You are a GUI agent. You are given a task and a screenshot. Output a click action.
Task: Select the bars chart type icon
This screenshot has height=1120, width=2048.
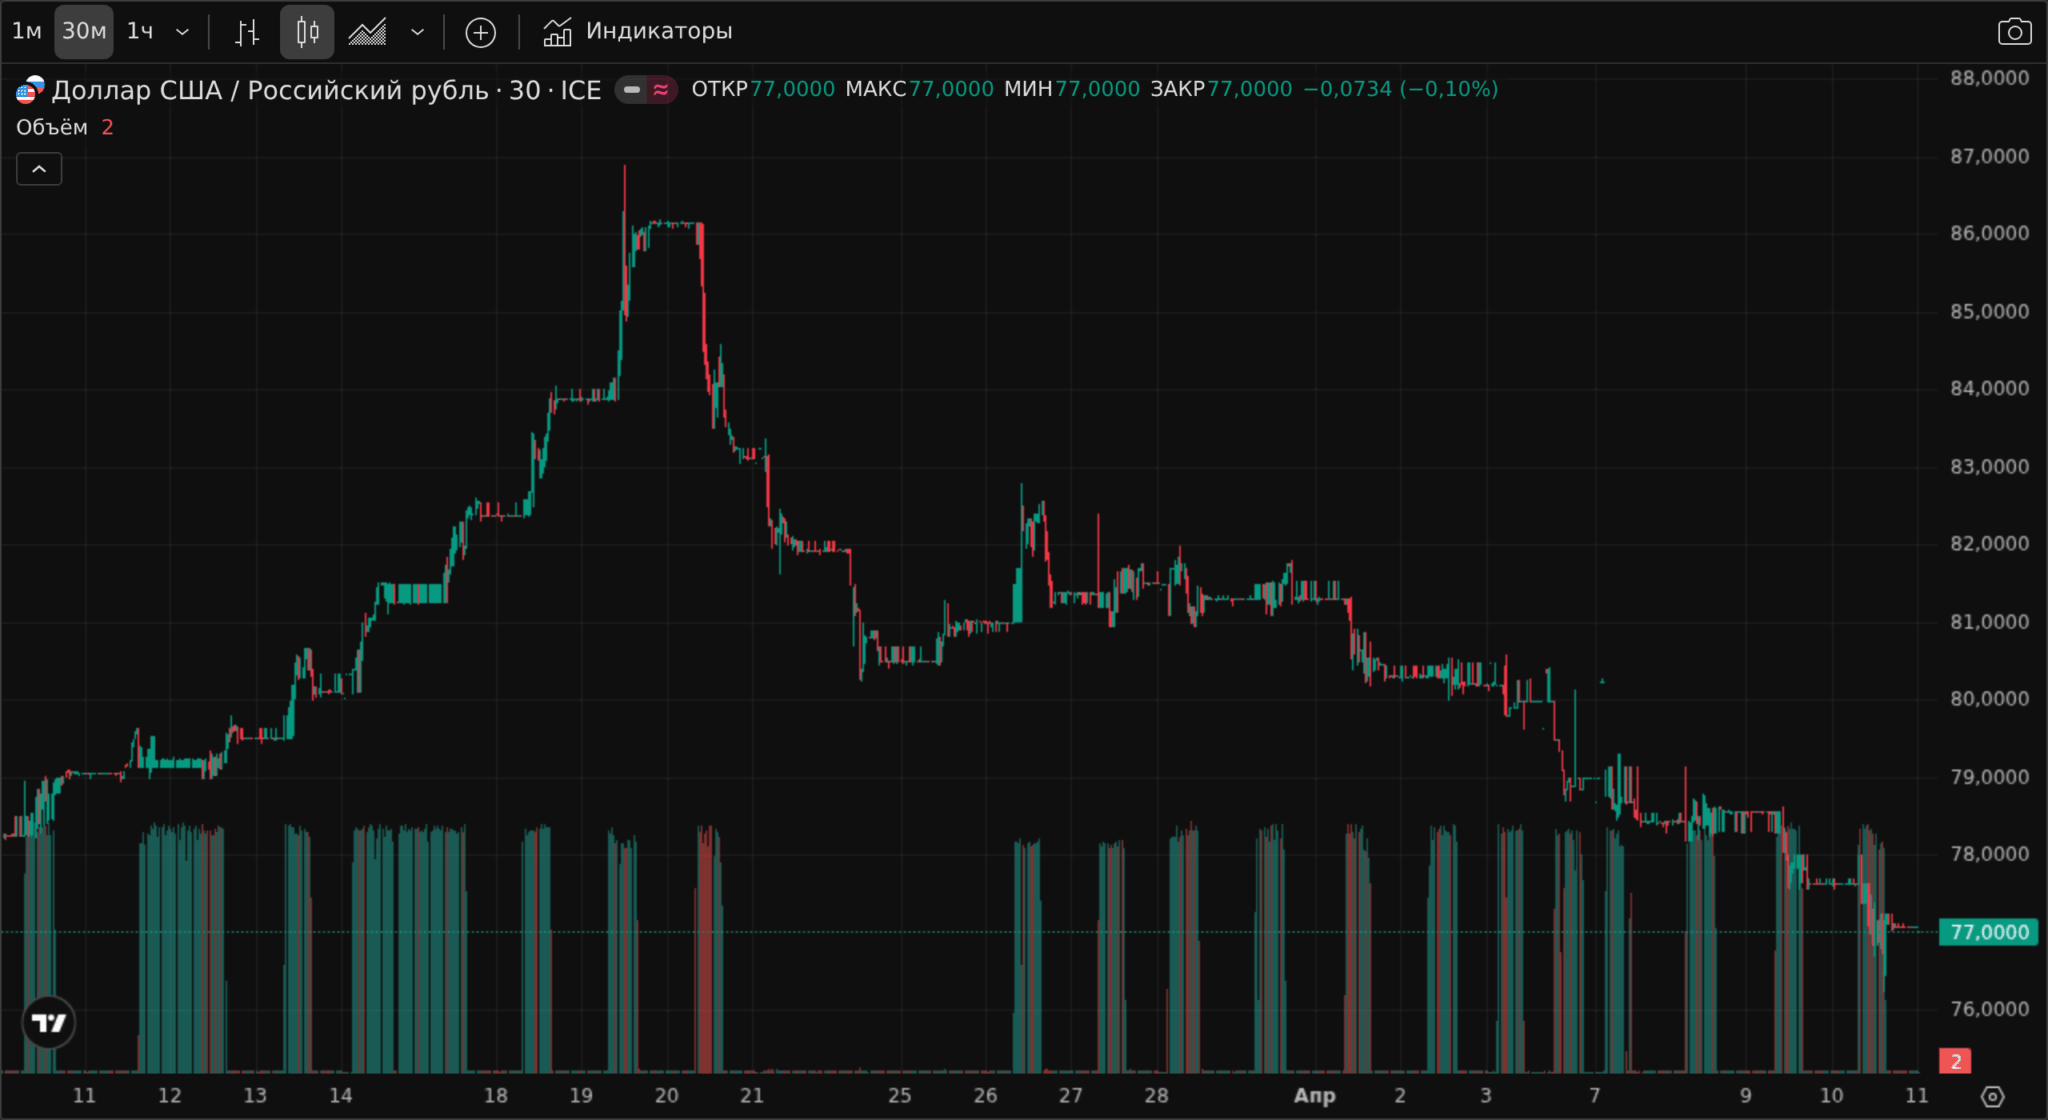(246, 31)
